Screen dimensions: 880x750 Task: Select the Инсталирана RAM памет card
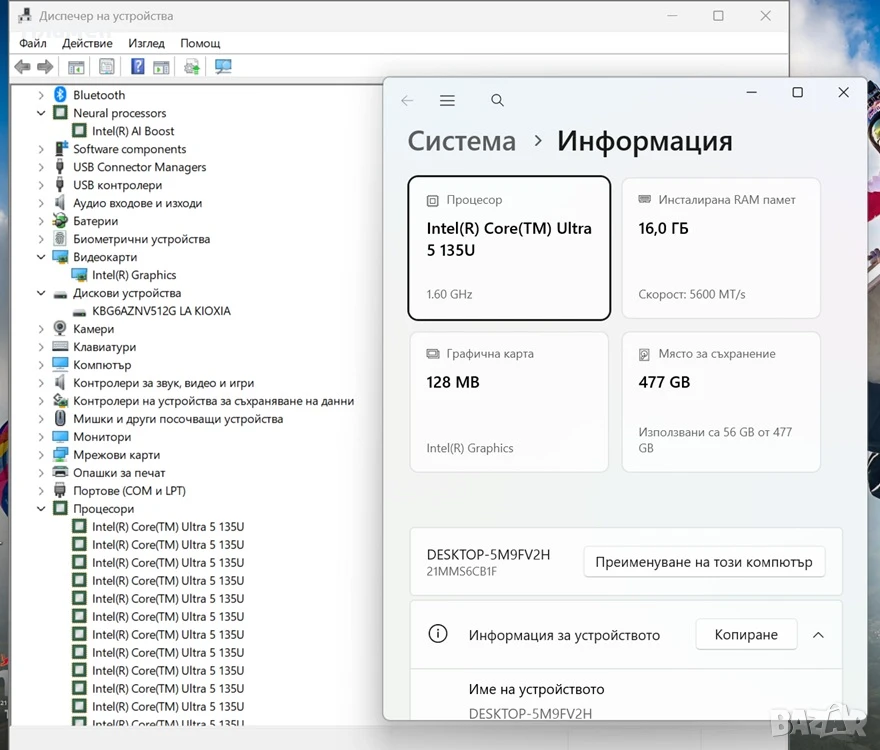tap(721, 248)
